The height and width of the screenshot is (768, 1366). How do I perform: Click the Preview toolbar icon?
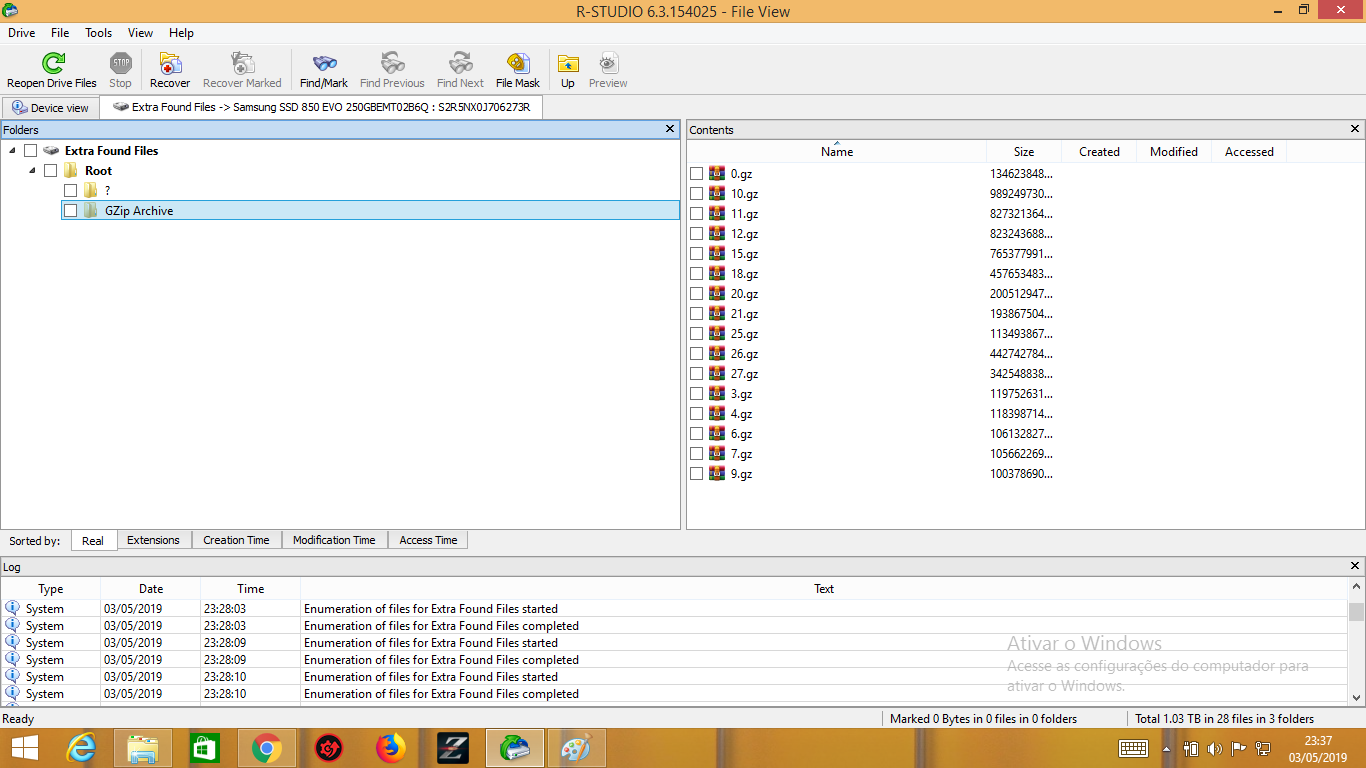tap(608, 64)
